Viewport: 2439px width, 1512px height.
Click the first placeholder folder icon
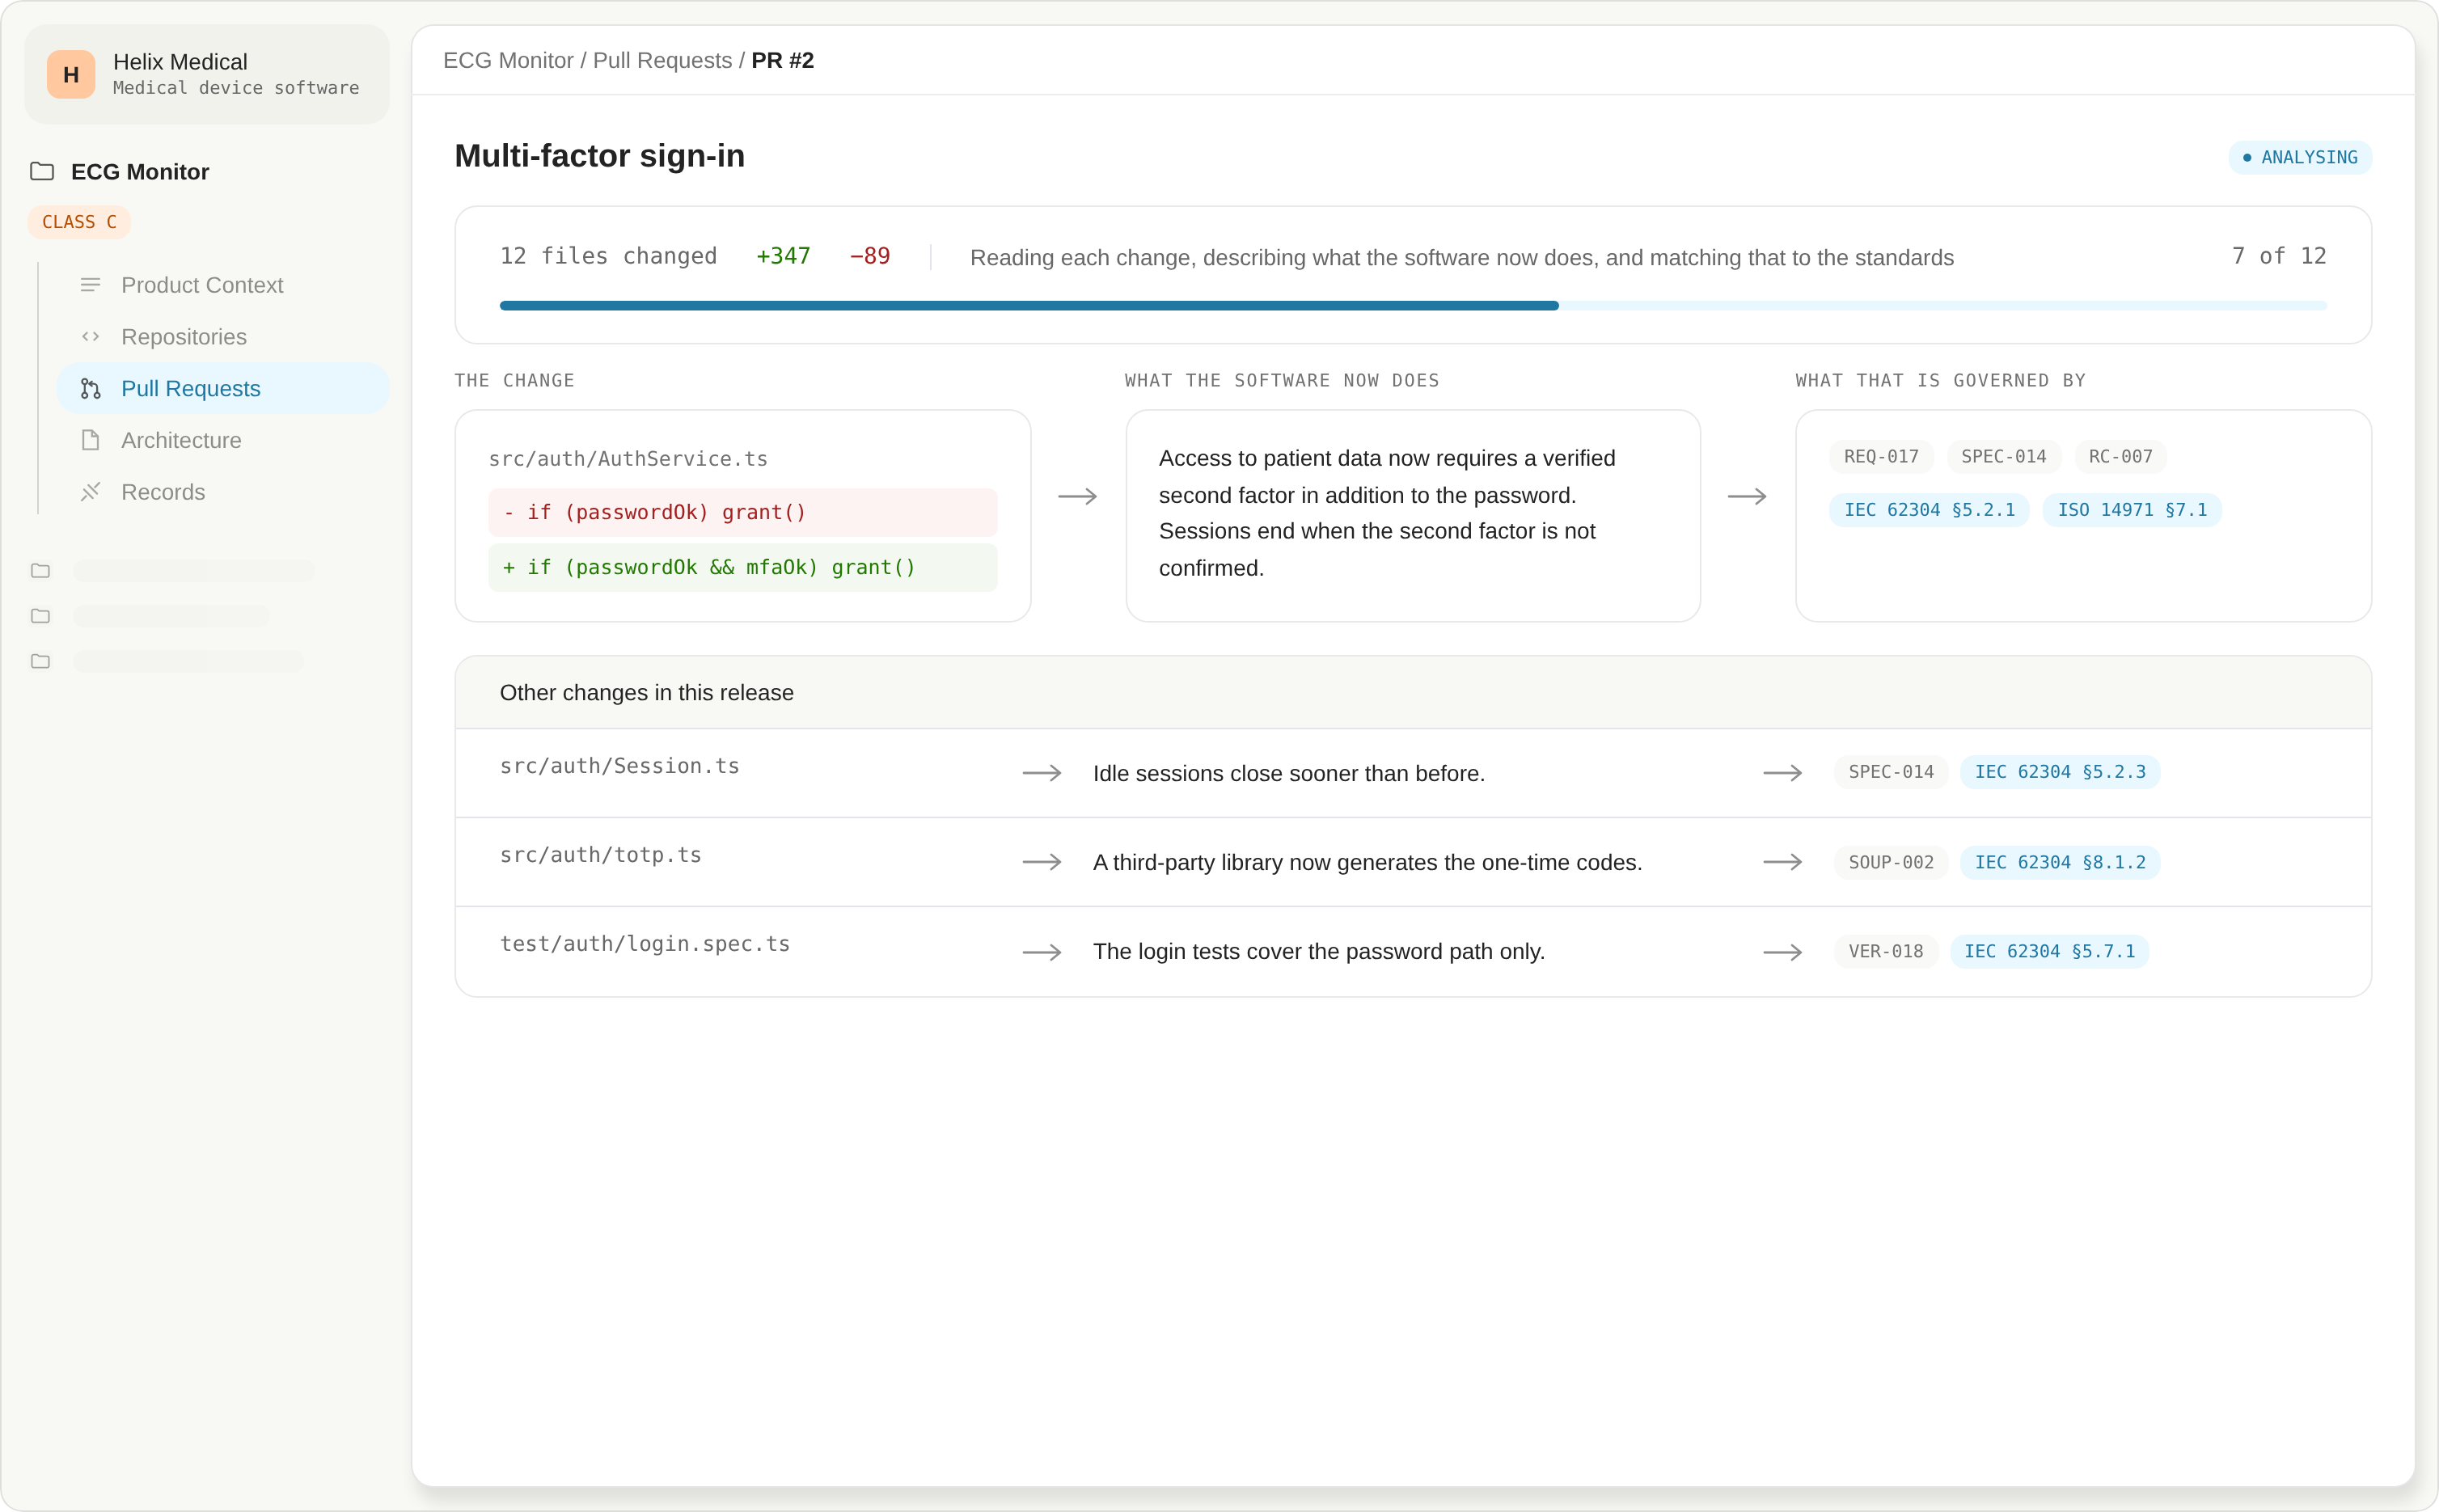pyautogui.click(x=40, y=571)
